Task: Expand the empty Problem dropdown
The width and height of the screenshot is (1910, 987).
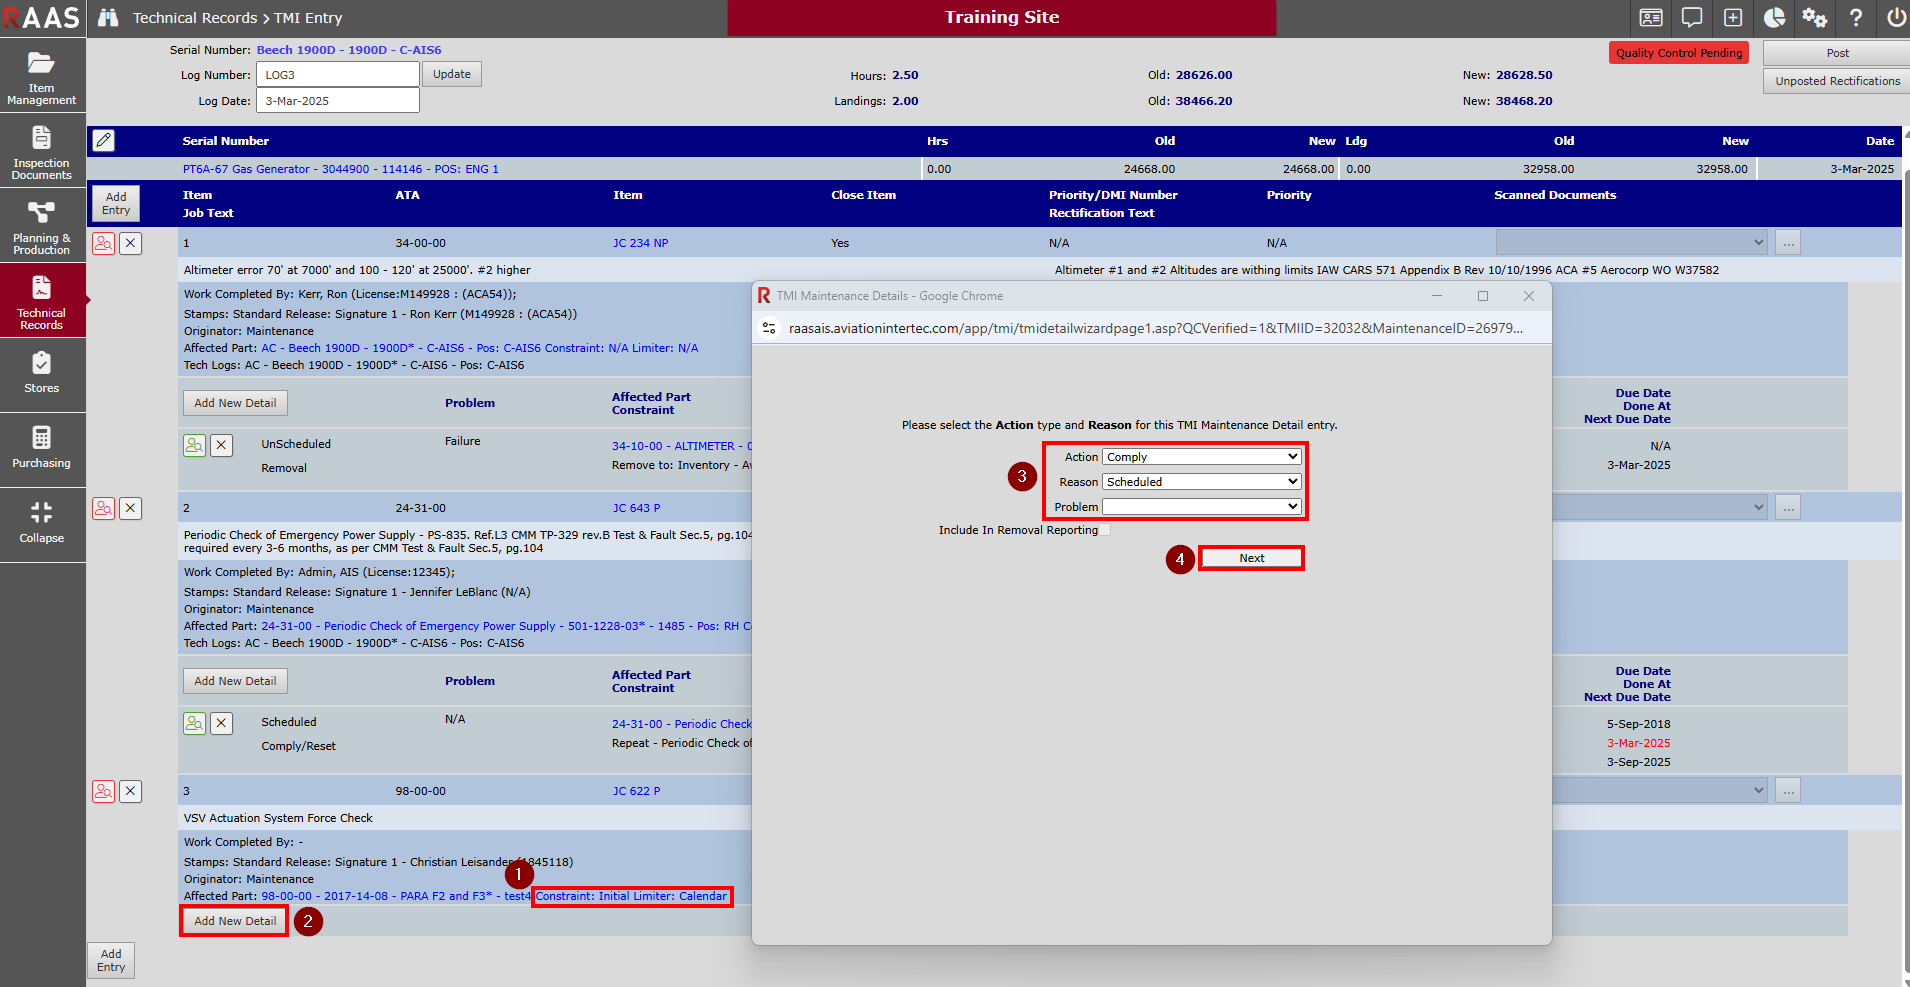Action: point(1200,507)
